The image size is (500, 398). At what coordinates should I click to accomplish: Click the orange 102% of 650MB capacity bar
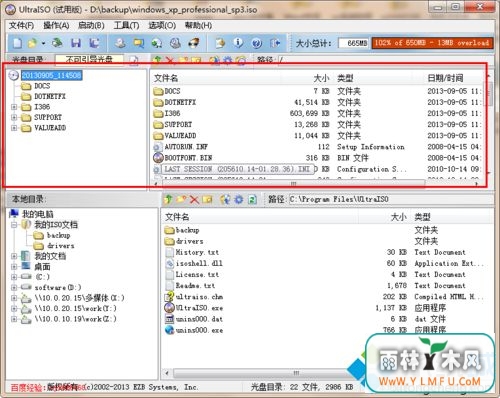pyautogui.click(x=432, y=43)
